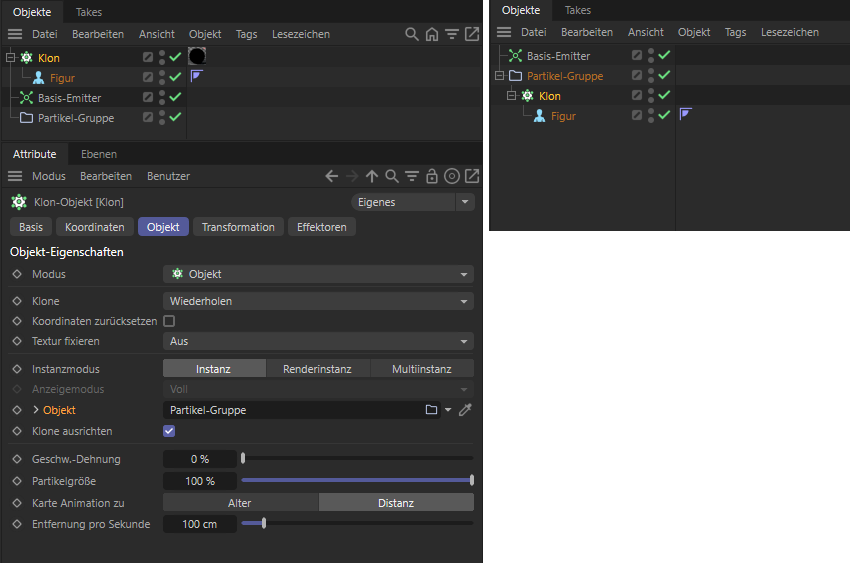Click black material tag on Klon
Screen dimensions: 850x563
pos(197,56)
